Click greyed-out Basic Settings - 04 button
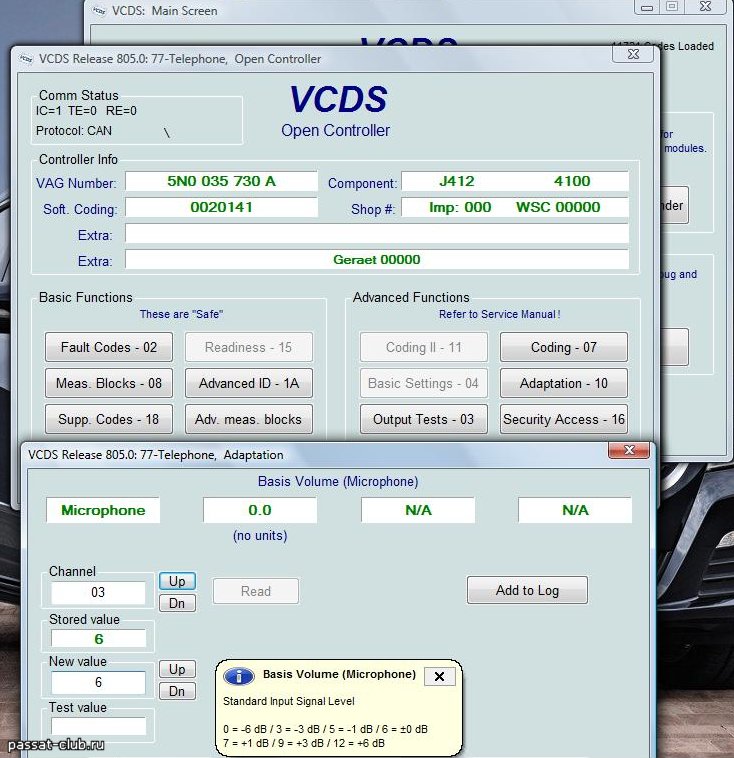This screenshot has width=734, height=758. tap(424, 383)
